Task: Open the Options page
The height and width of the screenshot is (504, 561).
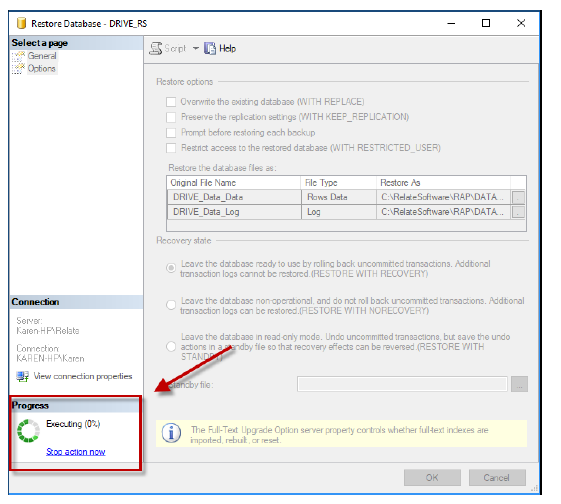Action: [x=42, y=68]
